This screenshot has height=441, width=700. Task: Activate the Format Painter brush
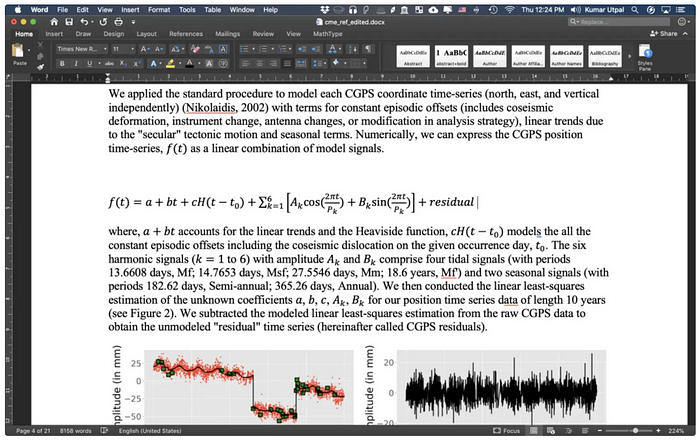tap(40, 67)
